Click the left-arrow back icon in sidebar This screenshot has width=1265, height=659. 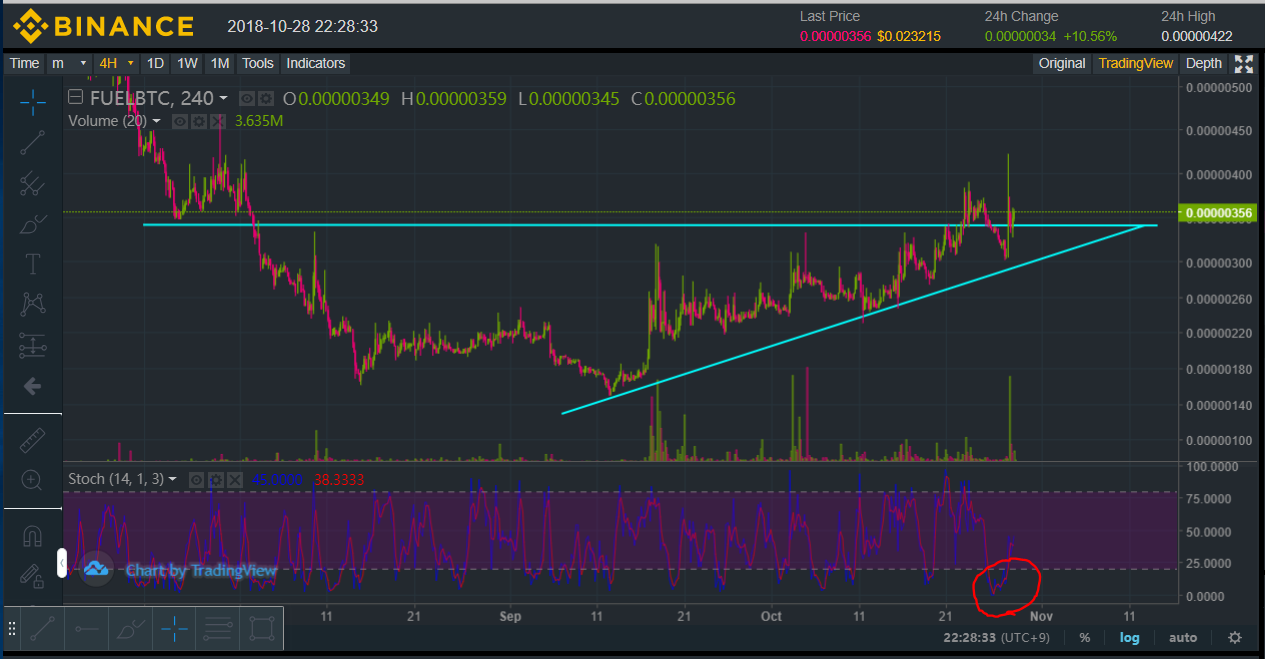pos(32,386)
